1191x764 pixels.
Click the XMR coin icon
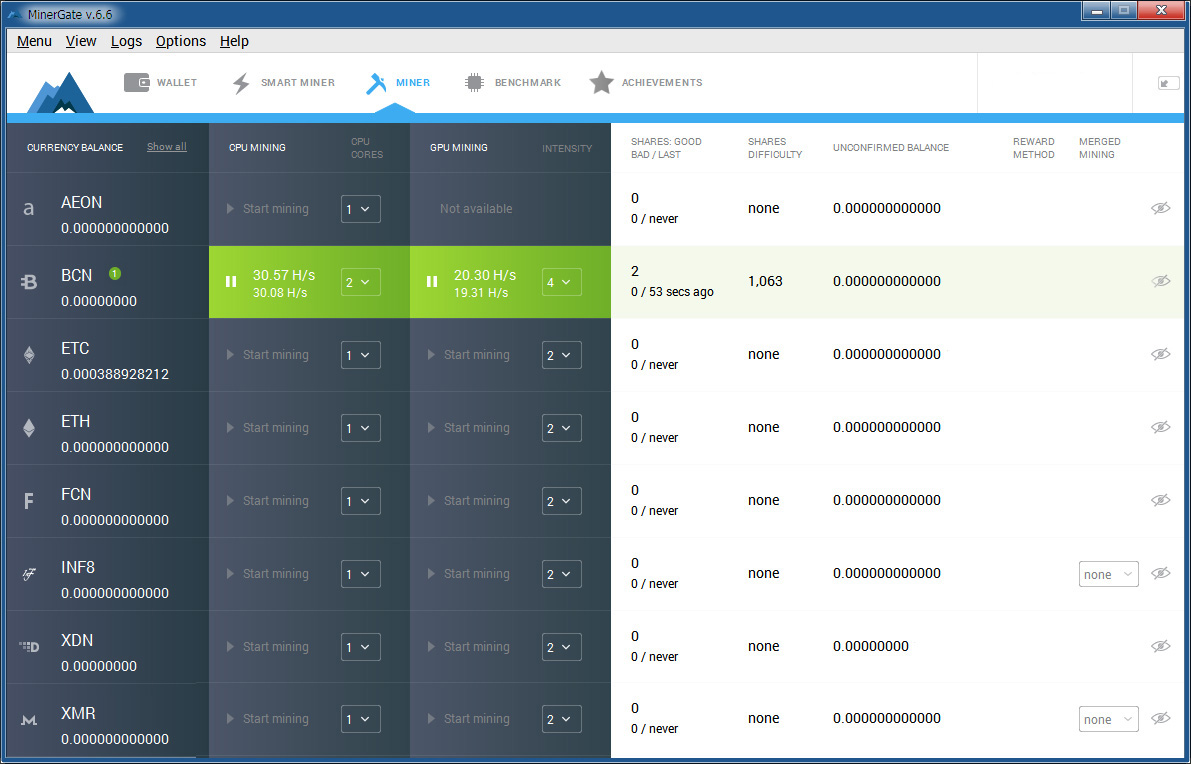click(29, 719)
